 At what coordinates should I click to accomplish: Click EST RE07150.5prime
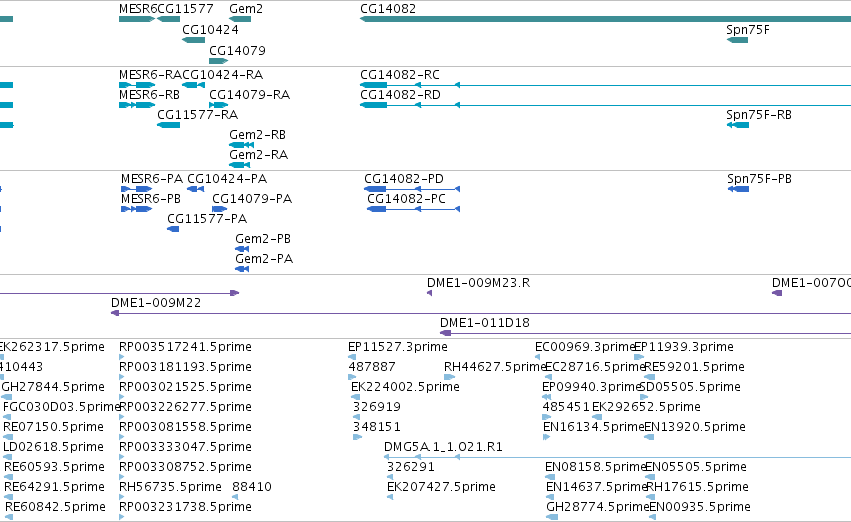tap(53, 427)
